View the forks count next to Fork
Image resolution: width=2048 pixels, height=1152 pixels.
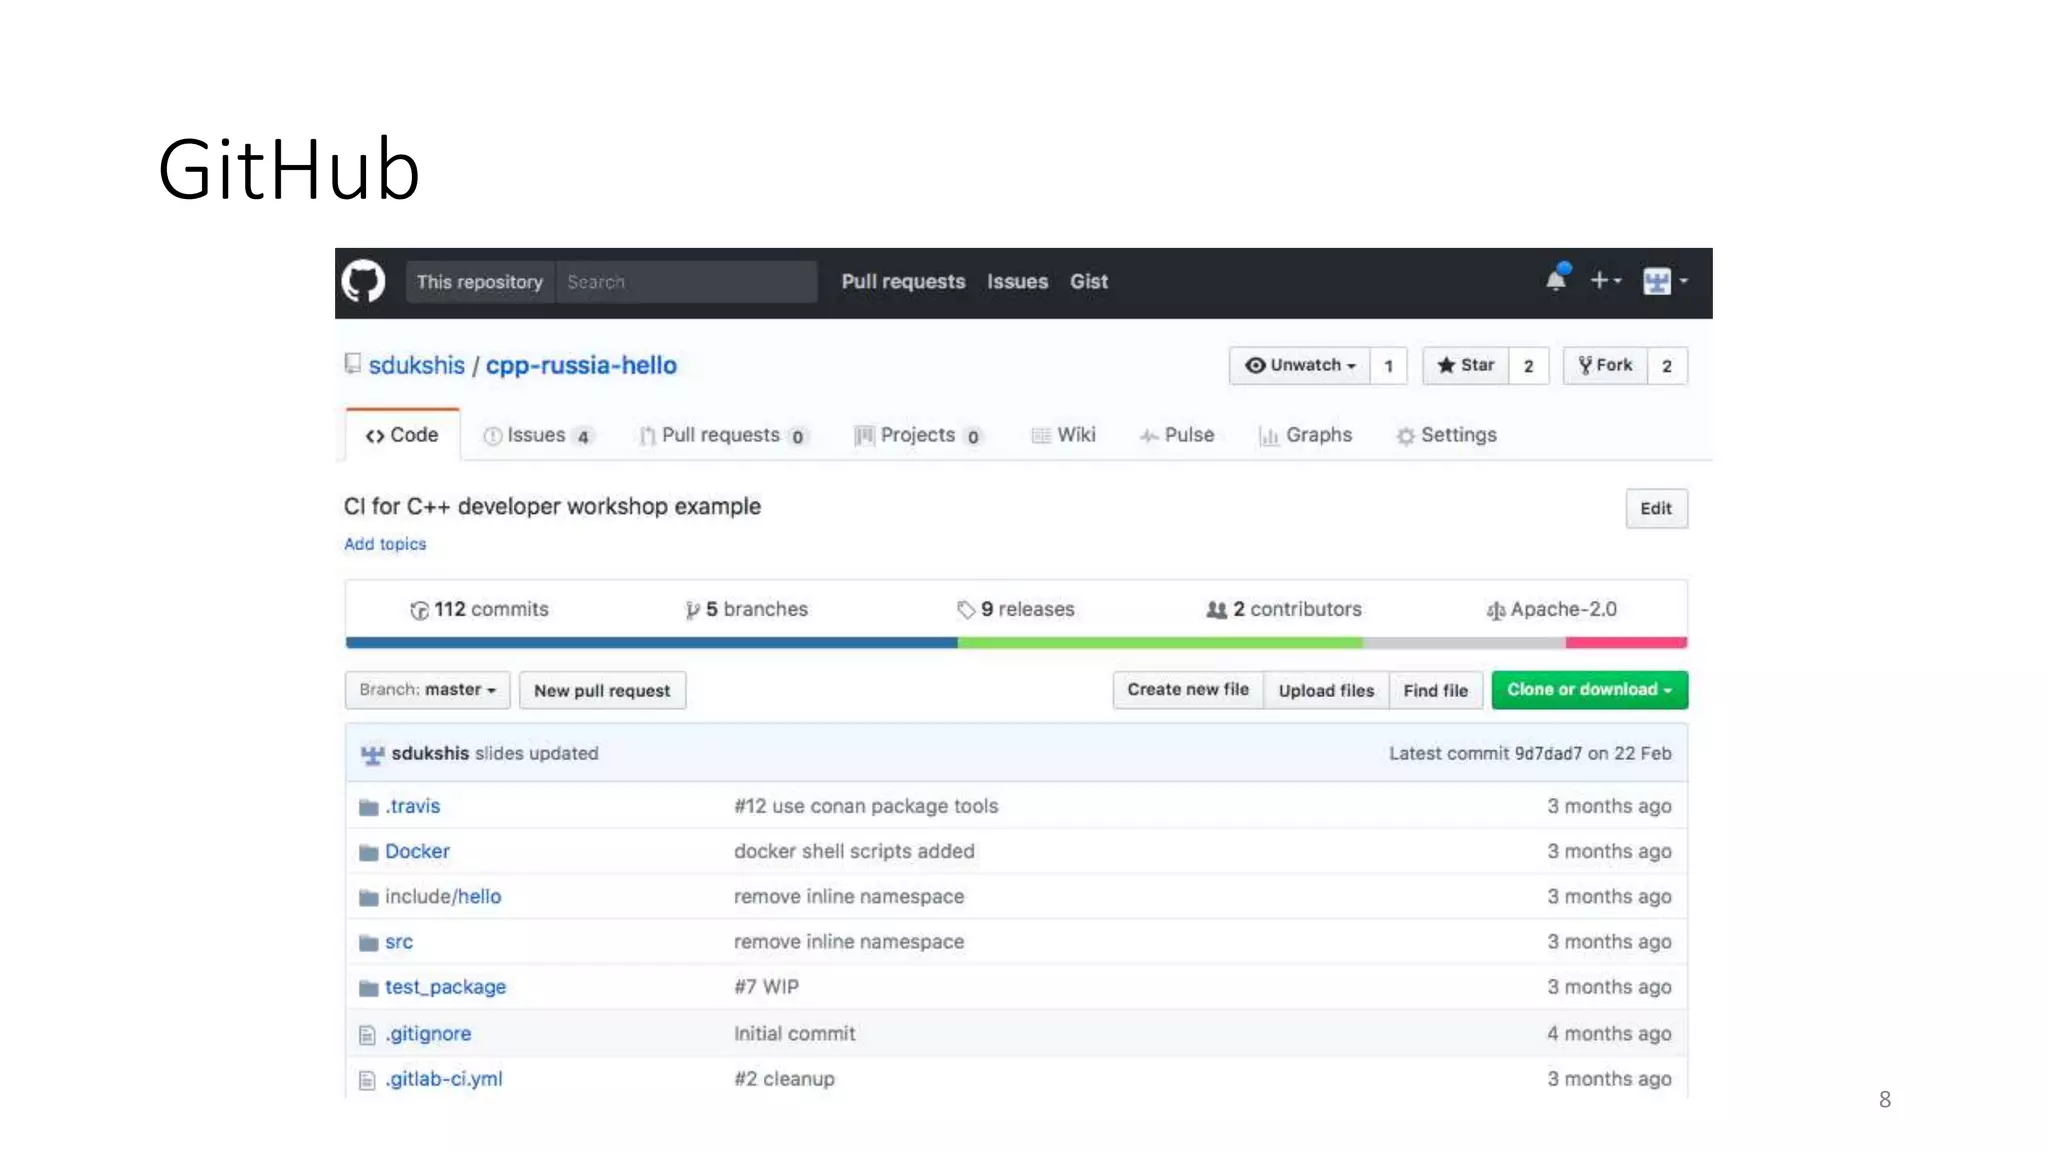click(x=1667, y=366)
